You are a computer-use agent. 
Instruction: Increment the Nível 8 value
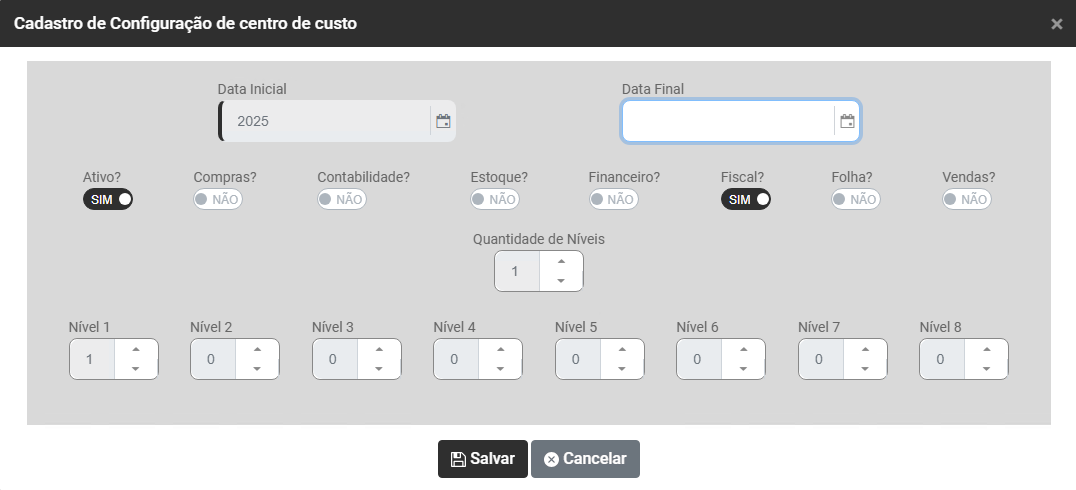pos(986,349)
